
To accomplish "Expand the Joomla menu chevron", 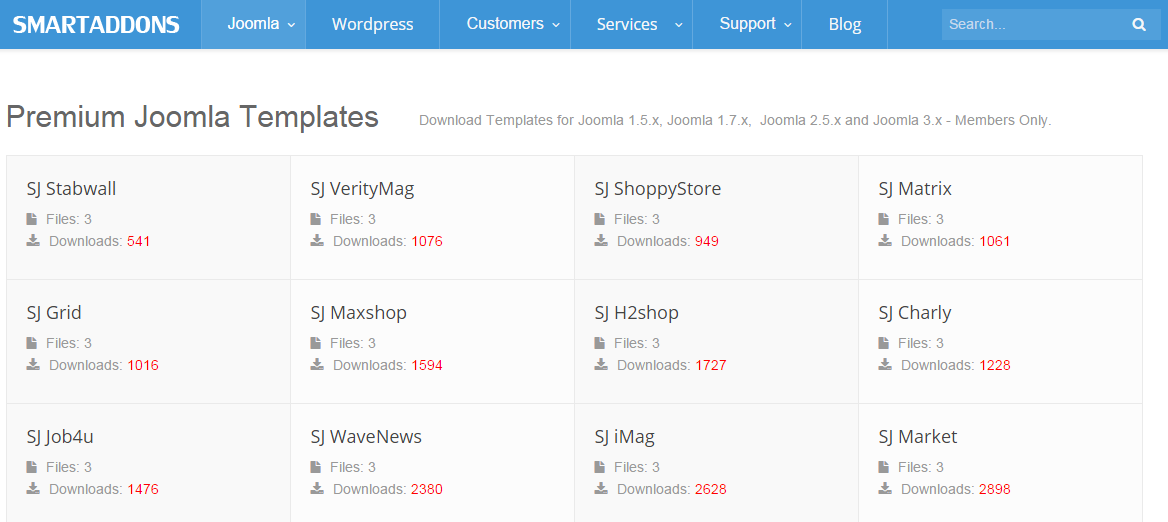I will point(289,25).
